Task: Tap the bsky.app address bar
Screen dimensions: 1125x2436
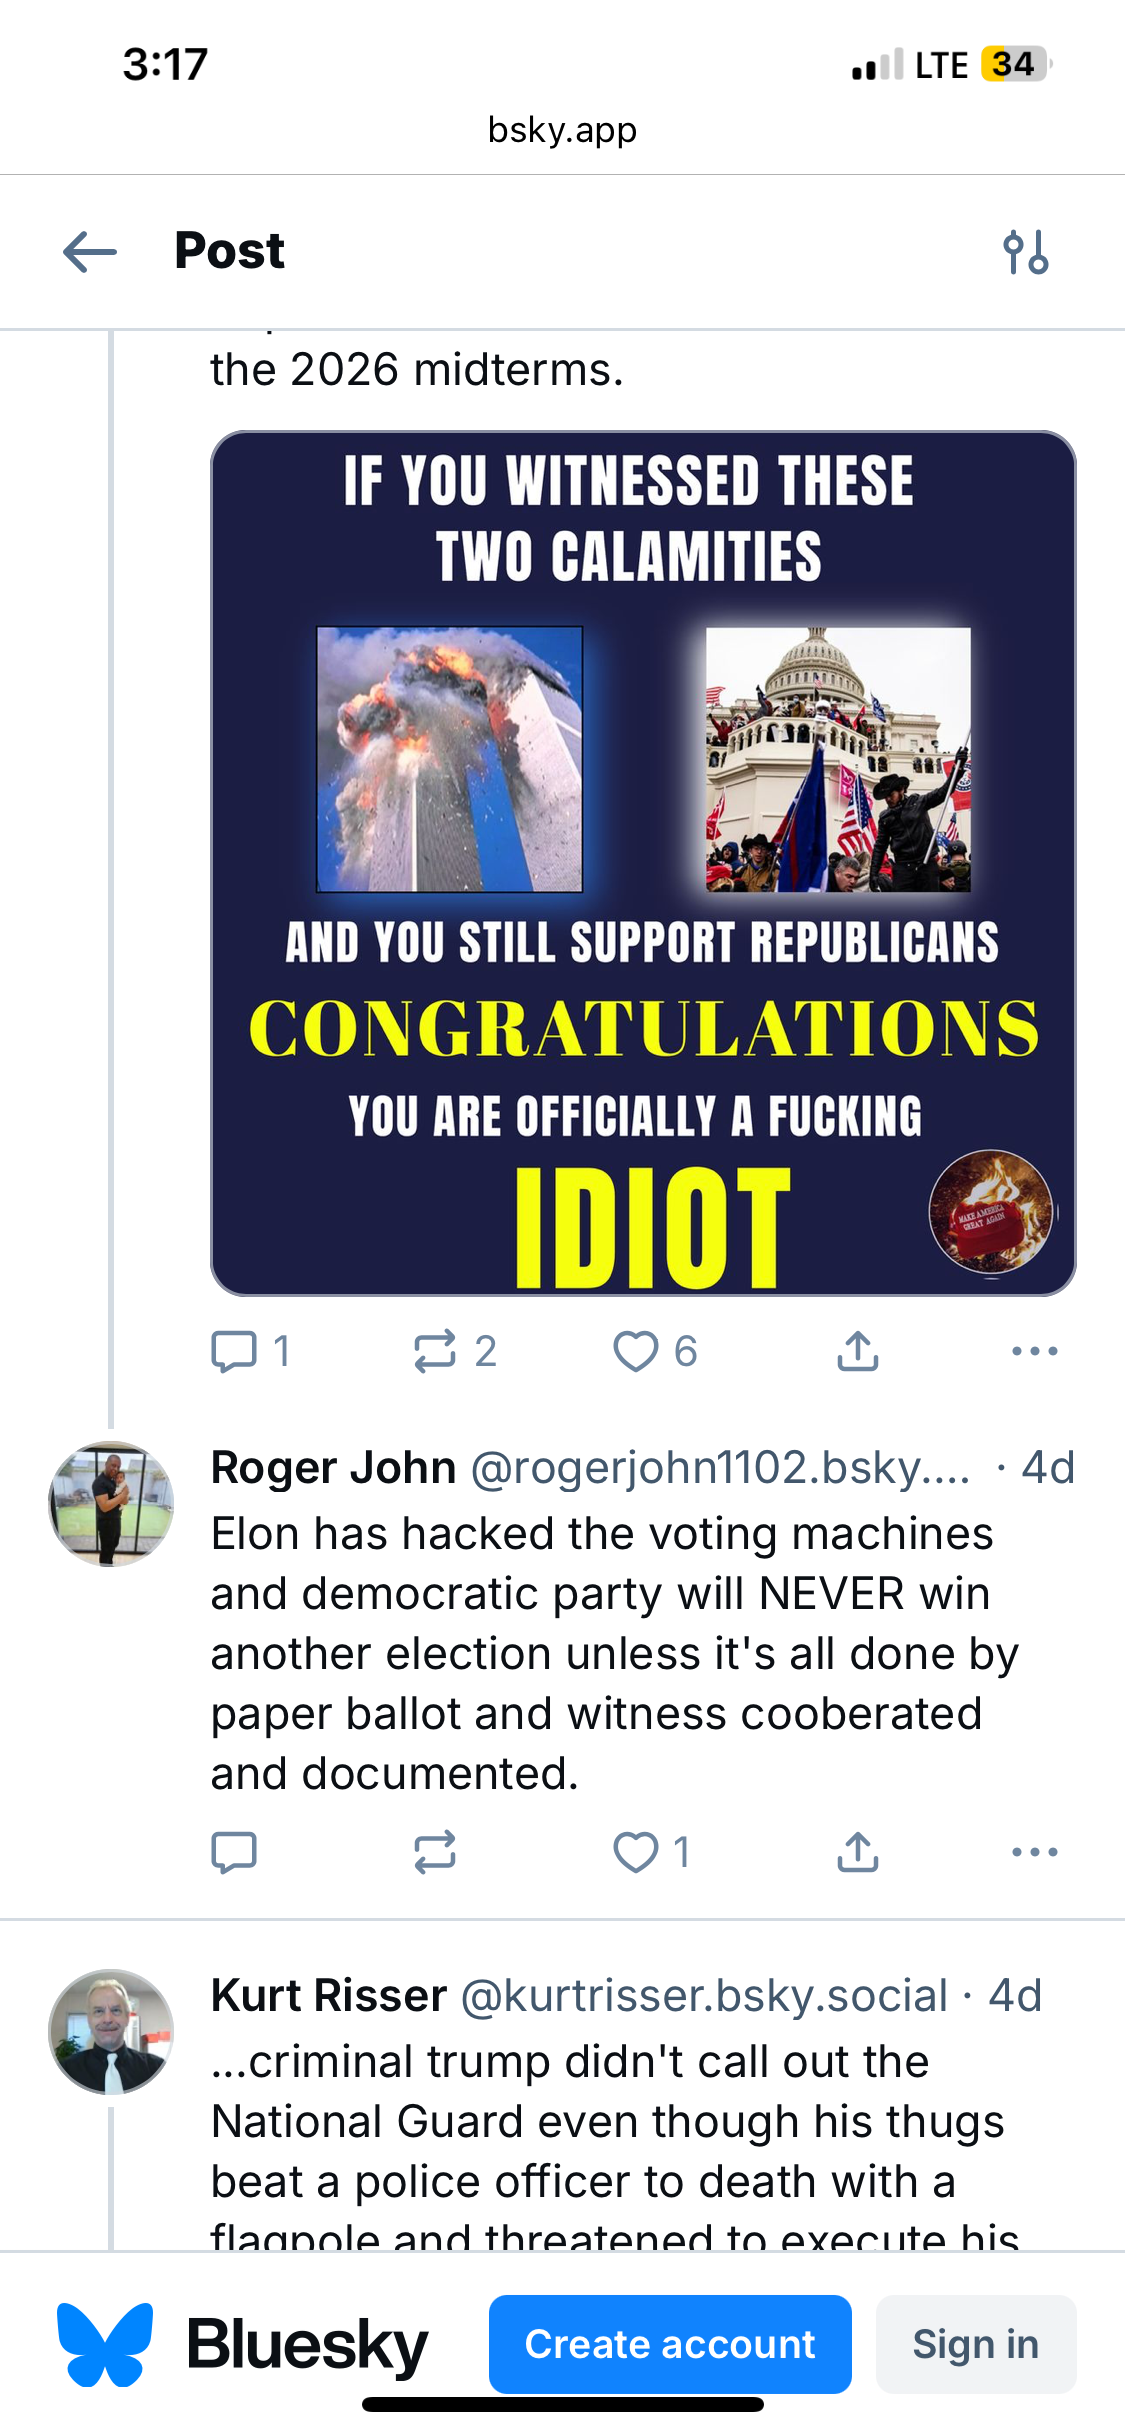Action: pyautogui.click(x=562, y=130)
